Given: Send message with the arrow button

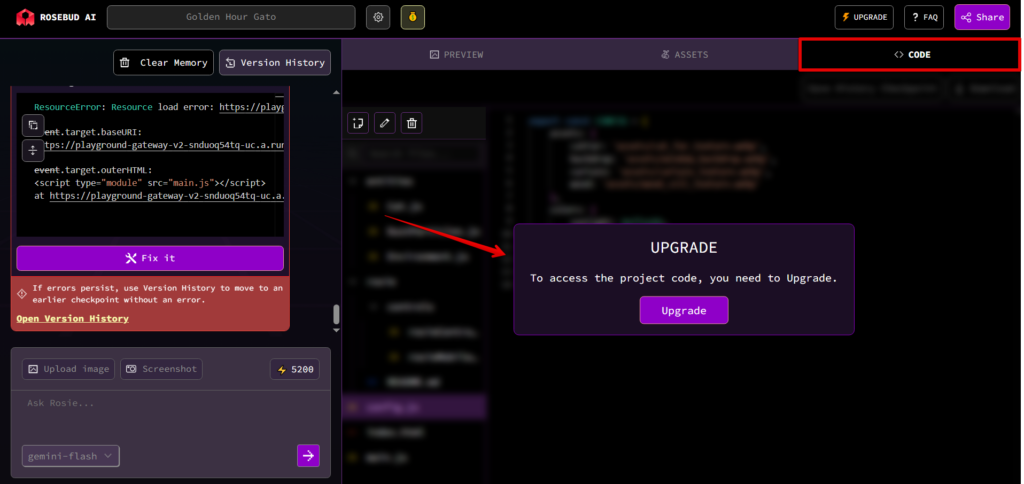Looking at the screenshot, I should [x=308, y=455].
